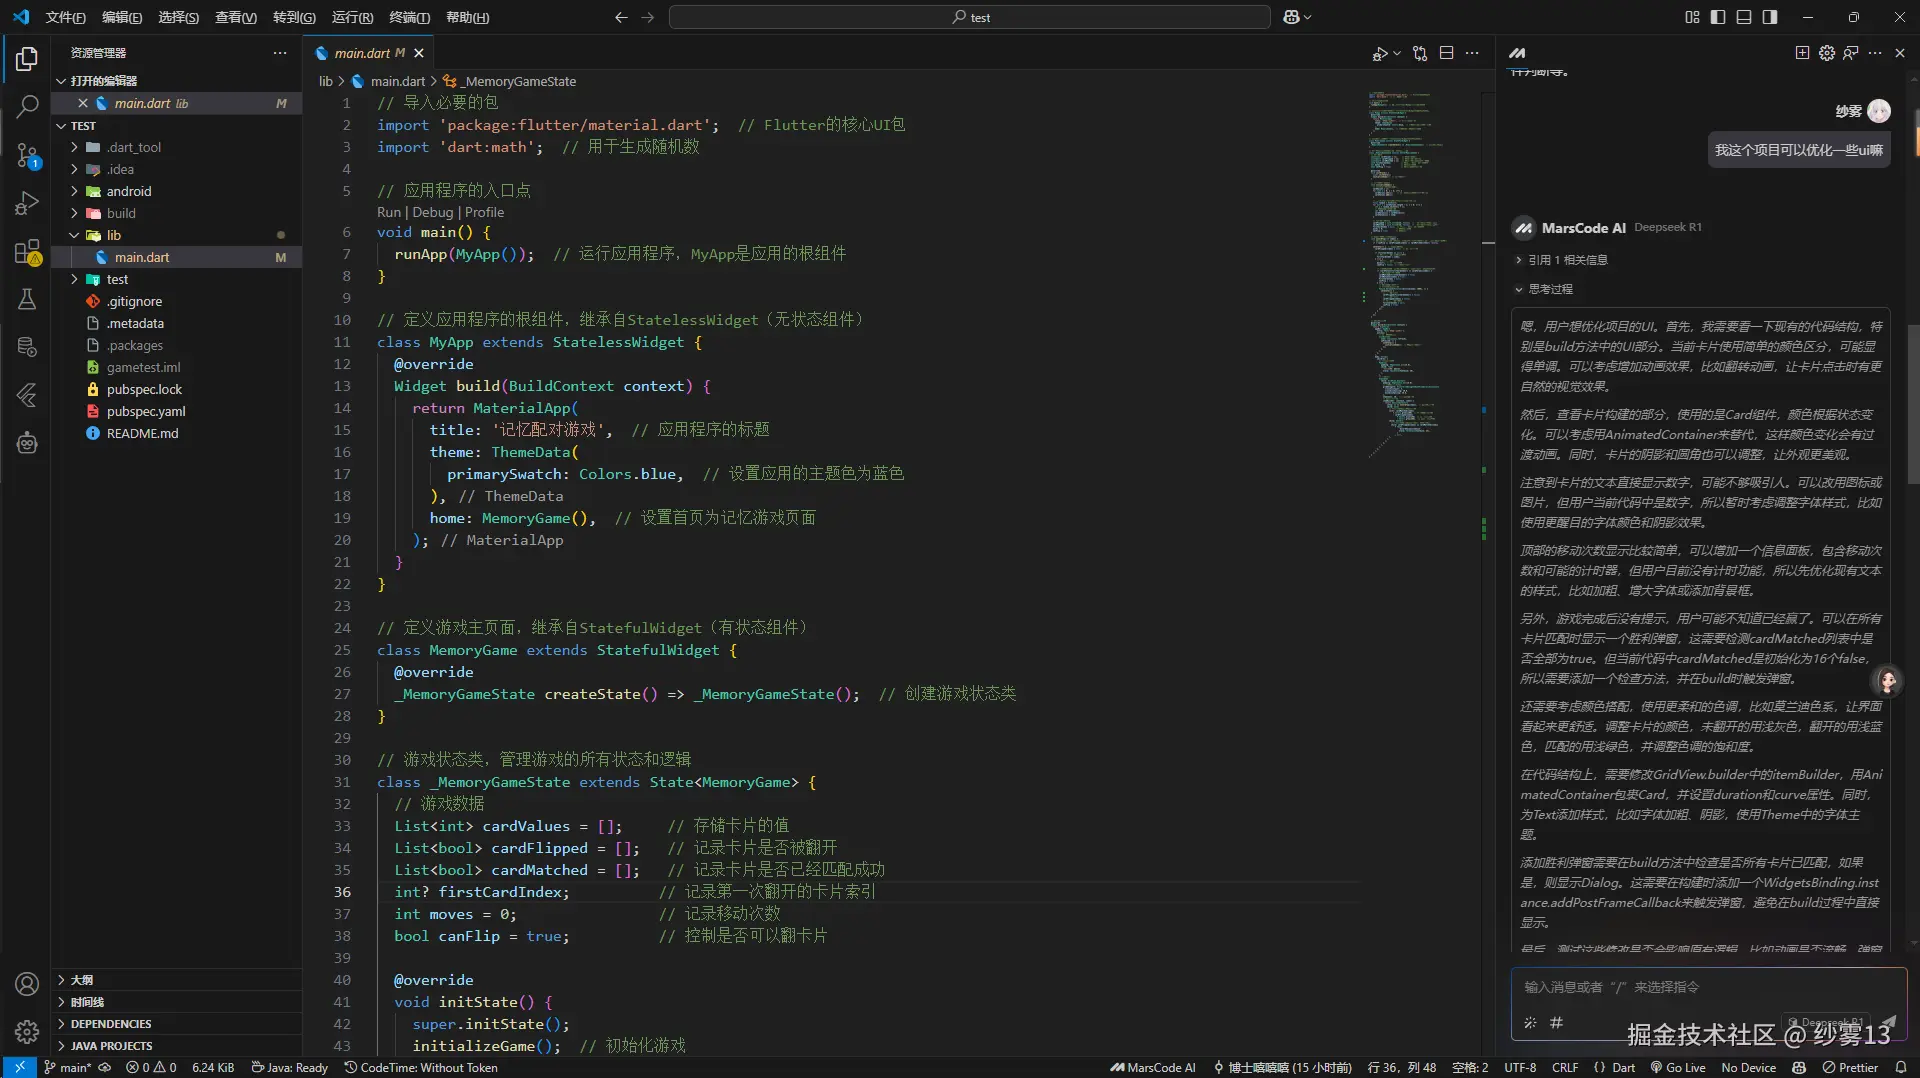Open the Accounts icon
This screenshot has height=1078, width=1920.
click(27, 984)
